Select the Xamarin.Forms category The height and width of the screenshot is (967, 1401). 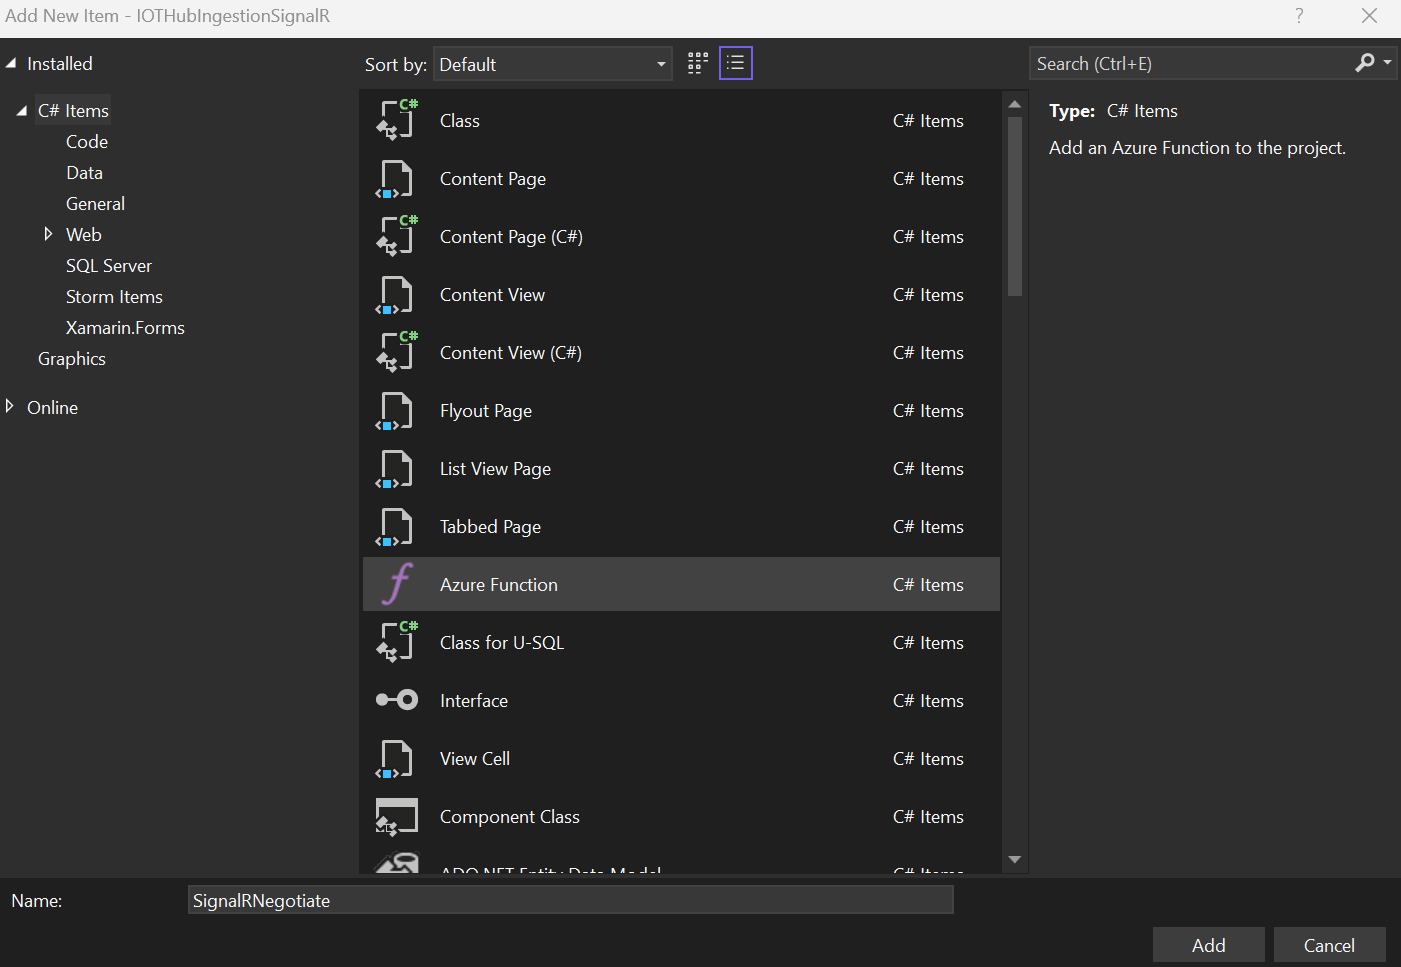(125, 328)
